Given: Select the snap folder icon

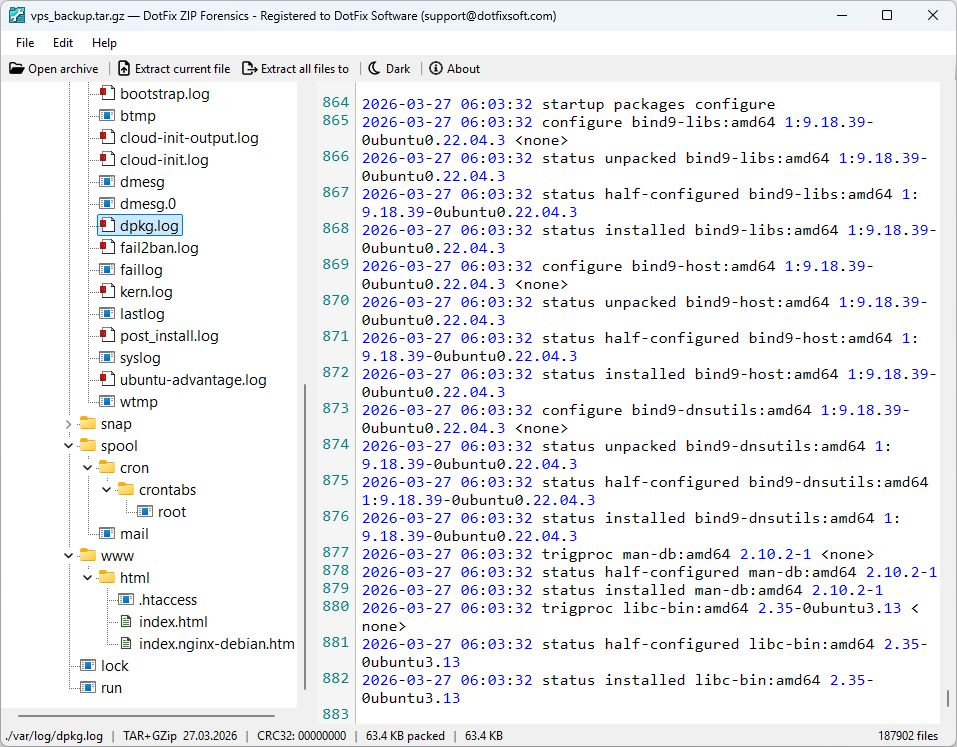Looking at the screenshot, I should click(x=88, y=423).
